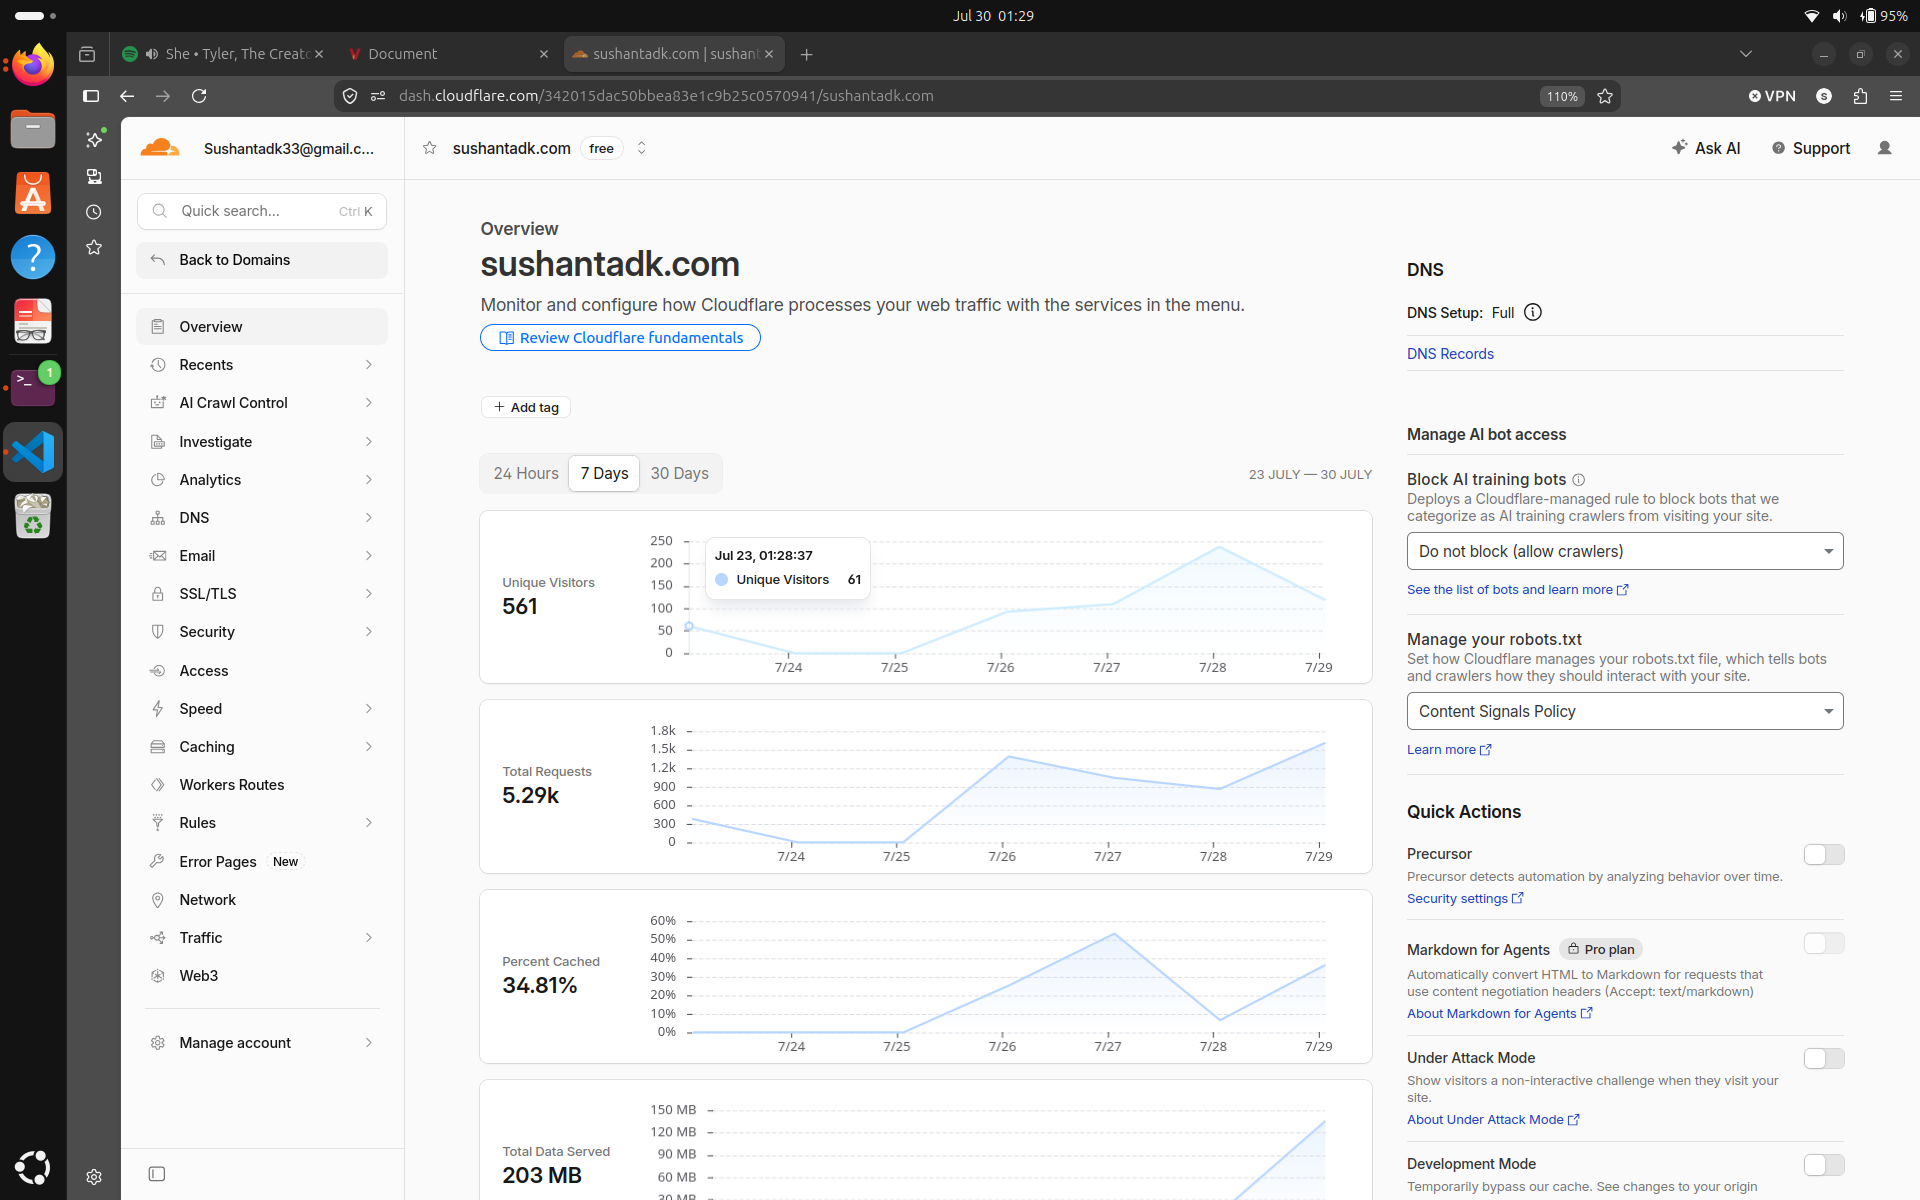Open Firefox sidebar settings gear
1920x1200 pixels.
pyautogui.click(x=94, y=1177)
